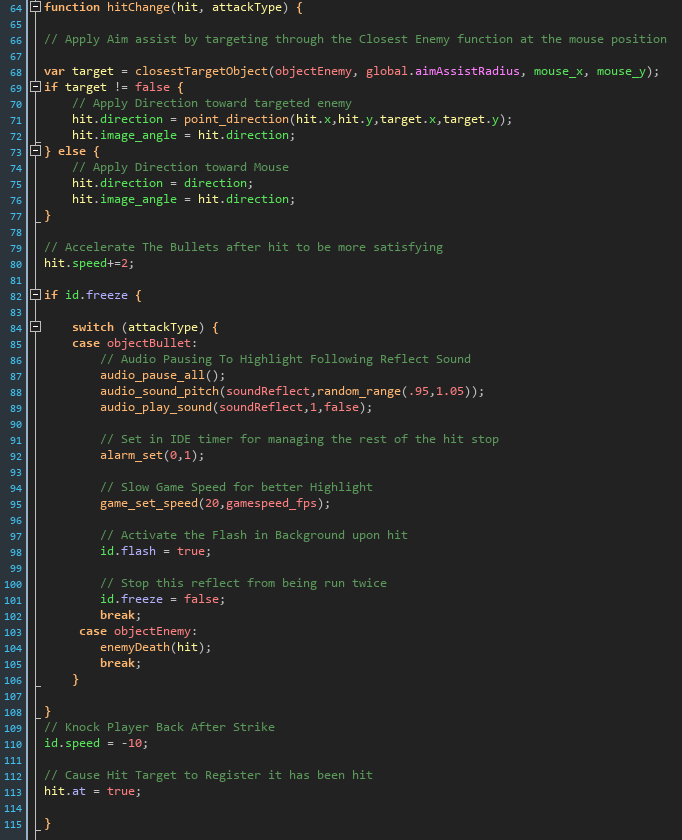The width and height of the screenshot is (682, 840).
Task: Click the comment 'Accelerate The Bullets after hit'
Action: [x=243, y=247]
